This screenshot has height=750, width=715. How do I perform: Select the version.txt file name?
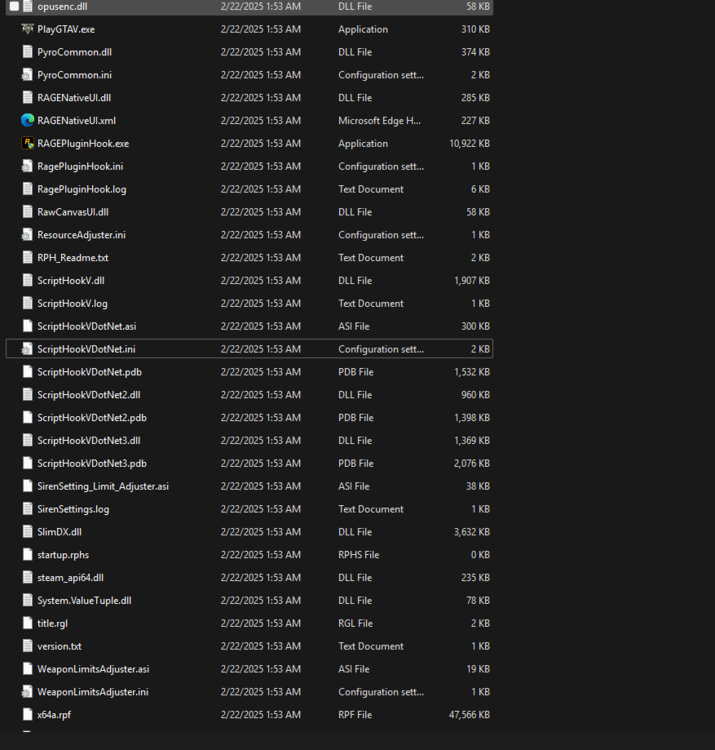(59, 646)
